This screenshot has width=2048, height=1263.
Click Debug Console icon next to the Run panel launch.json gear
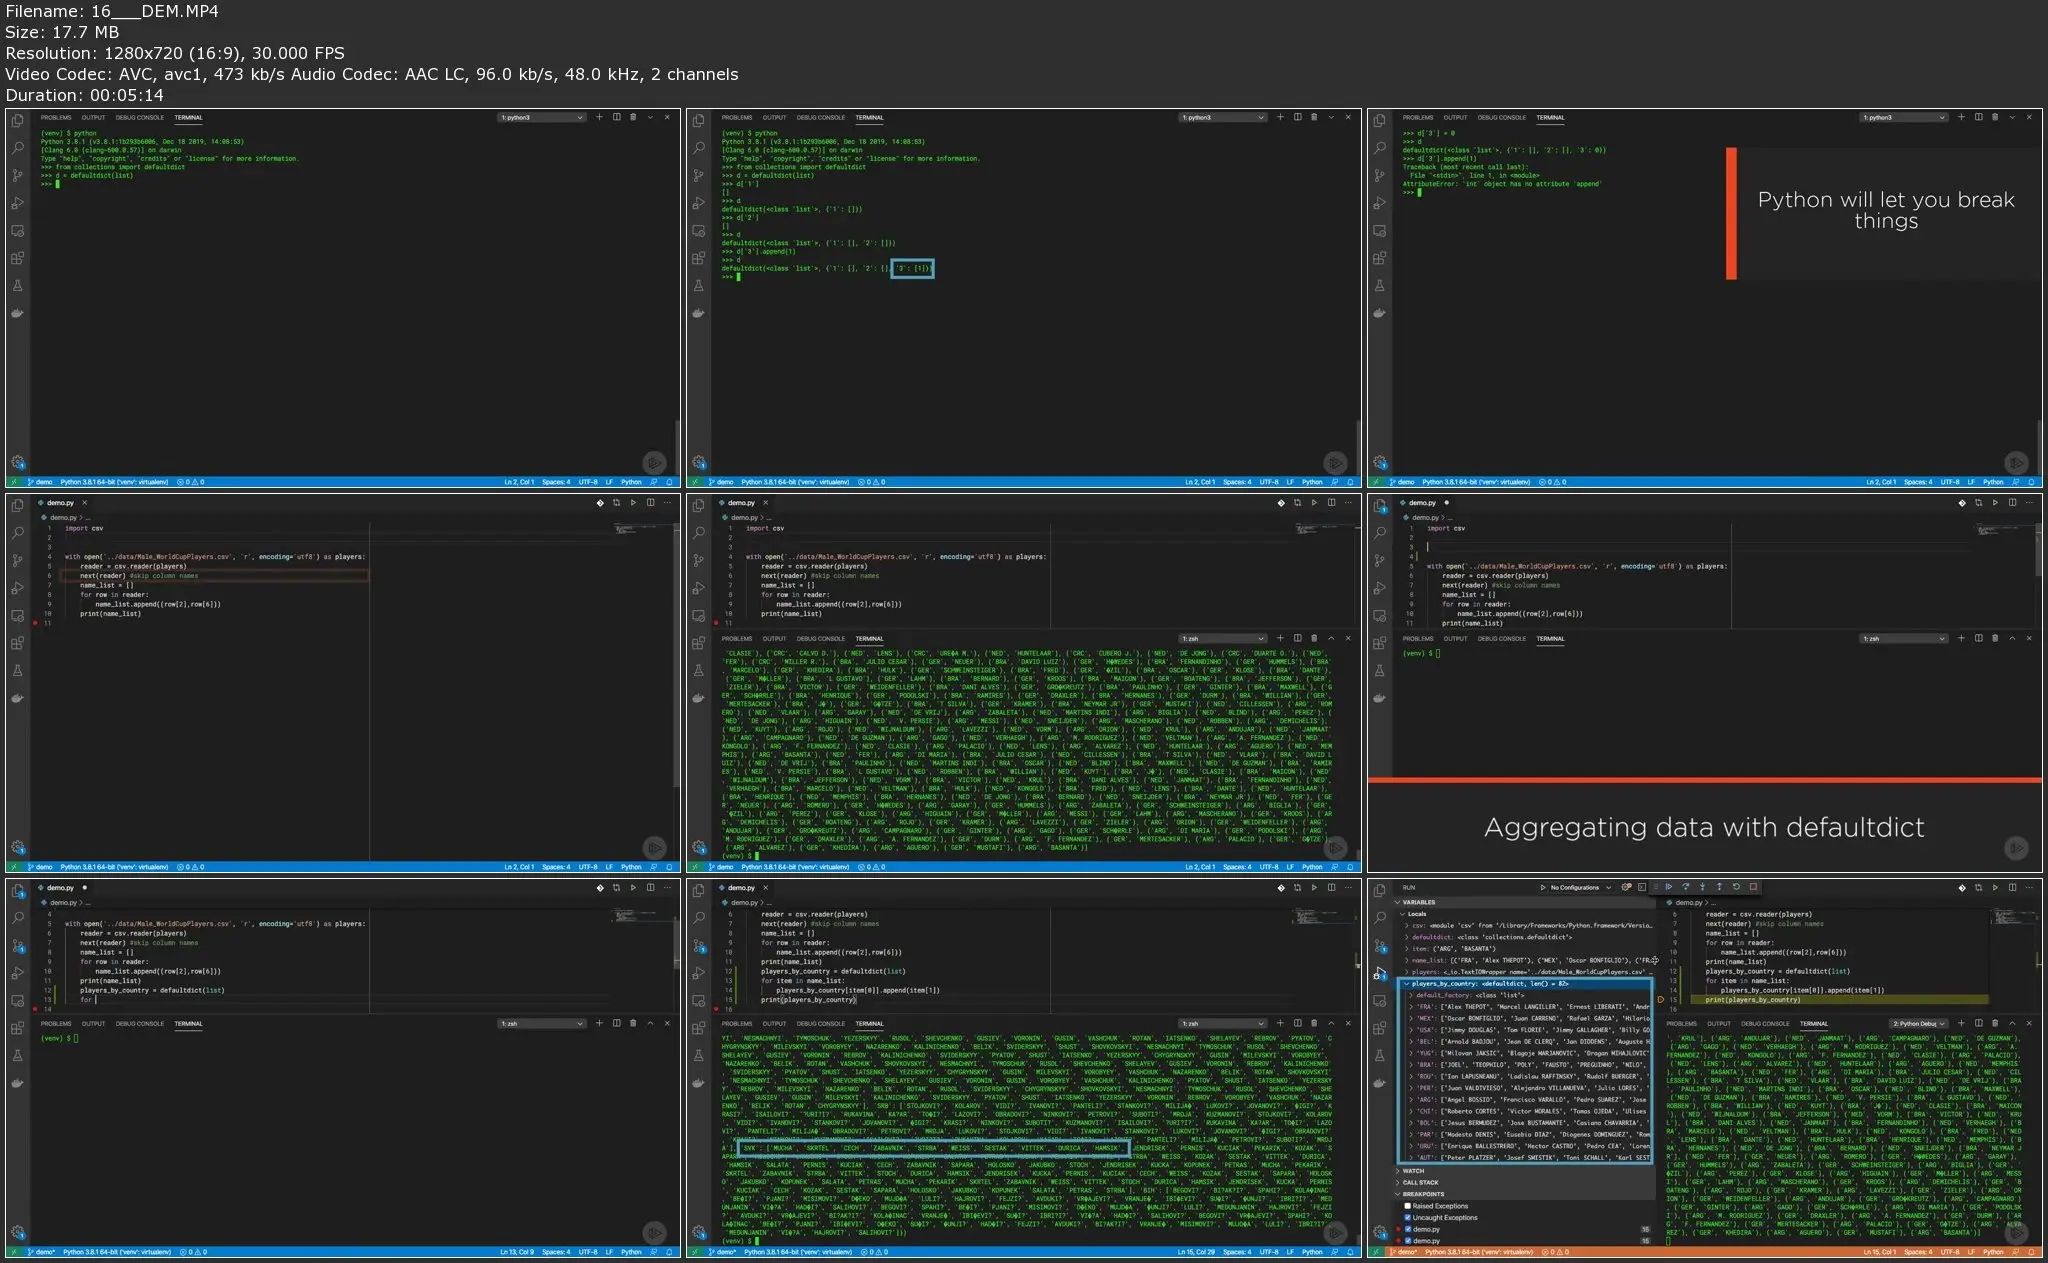(1642, 887)
